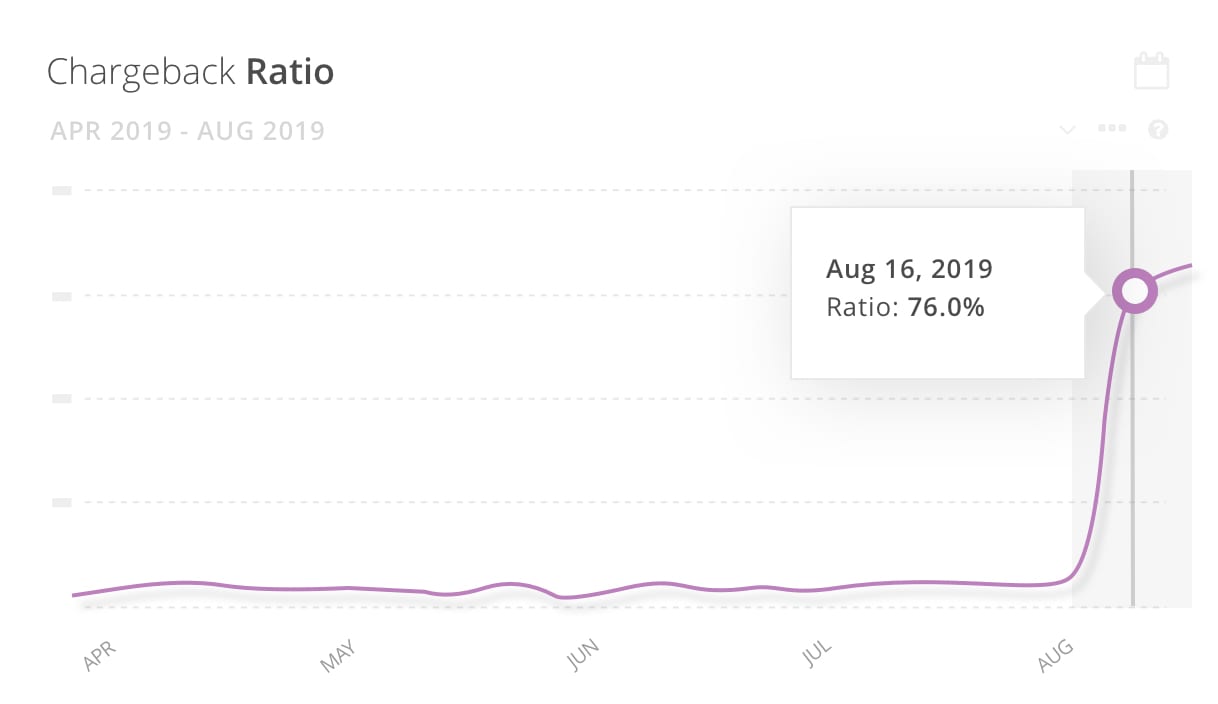This screenshot has width=1218, height=704.
Task: Click the chart line dip just before JUN
Action: 566,597
